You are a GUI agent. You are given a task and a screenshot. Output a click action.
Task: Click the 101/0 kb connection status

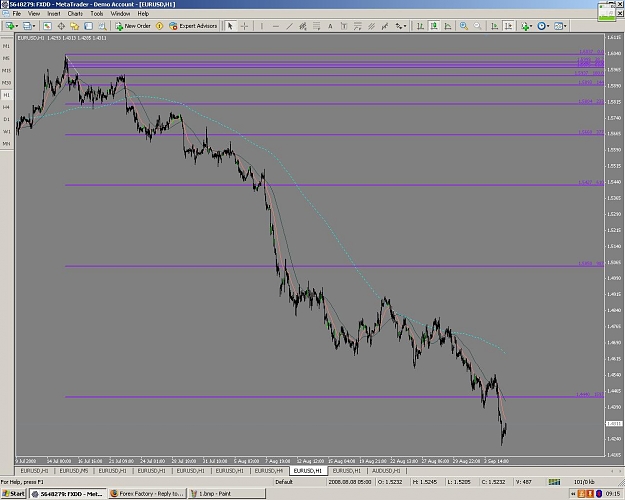584,482
